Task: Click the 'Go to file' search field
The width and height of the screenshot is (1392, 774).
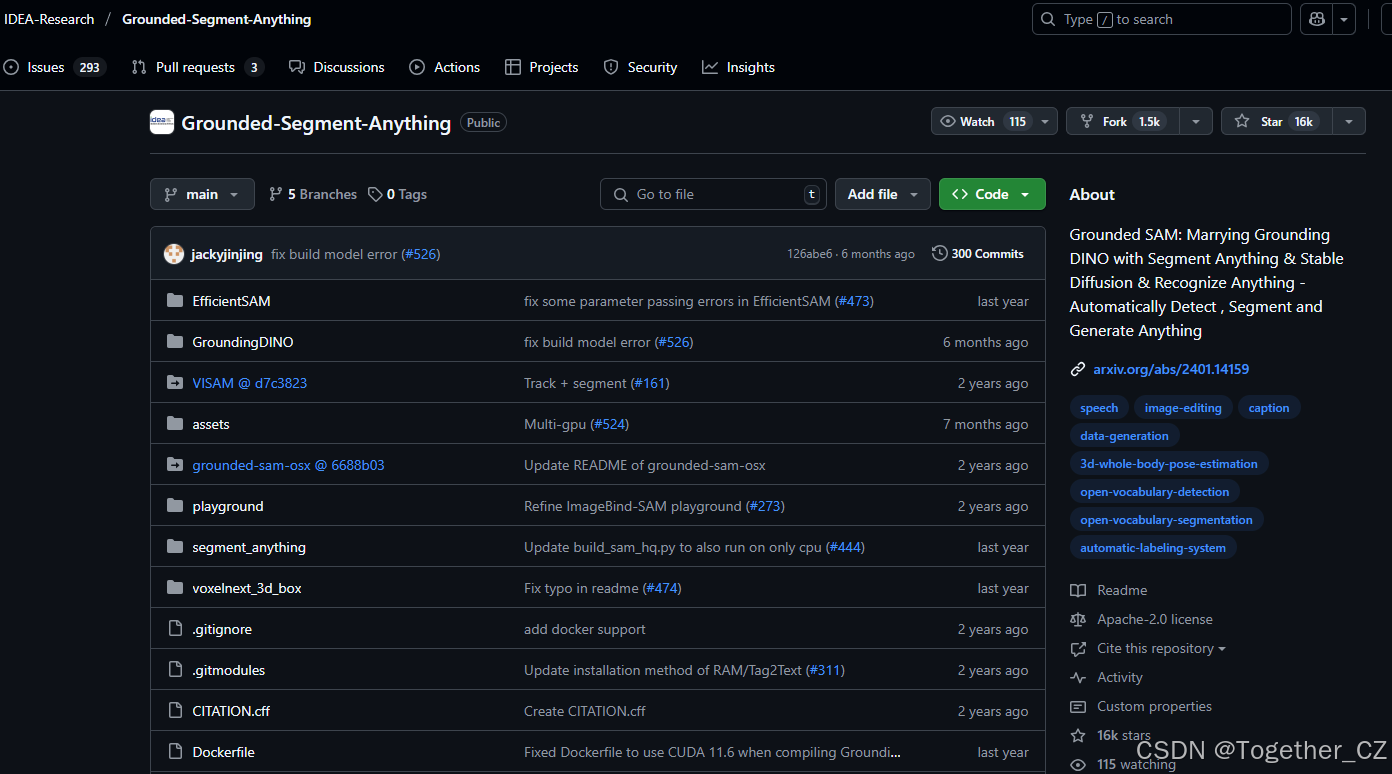Action: (x=713, y=194)
